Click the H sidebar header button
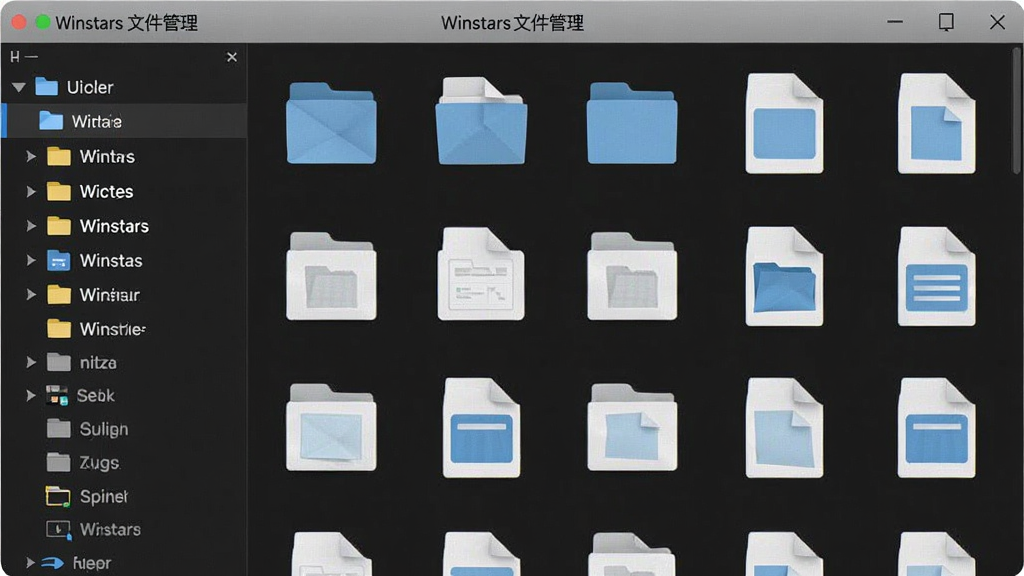 point(14,57)
